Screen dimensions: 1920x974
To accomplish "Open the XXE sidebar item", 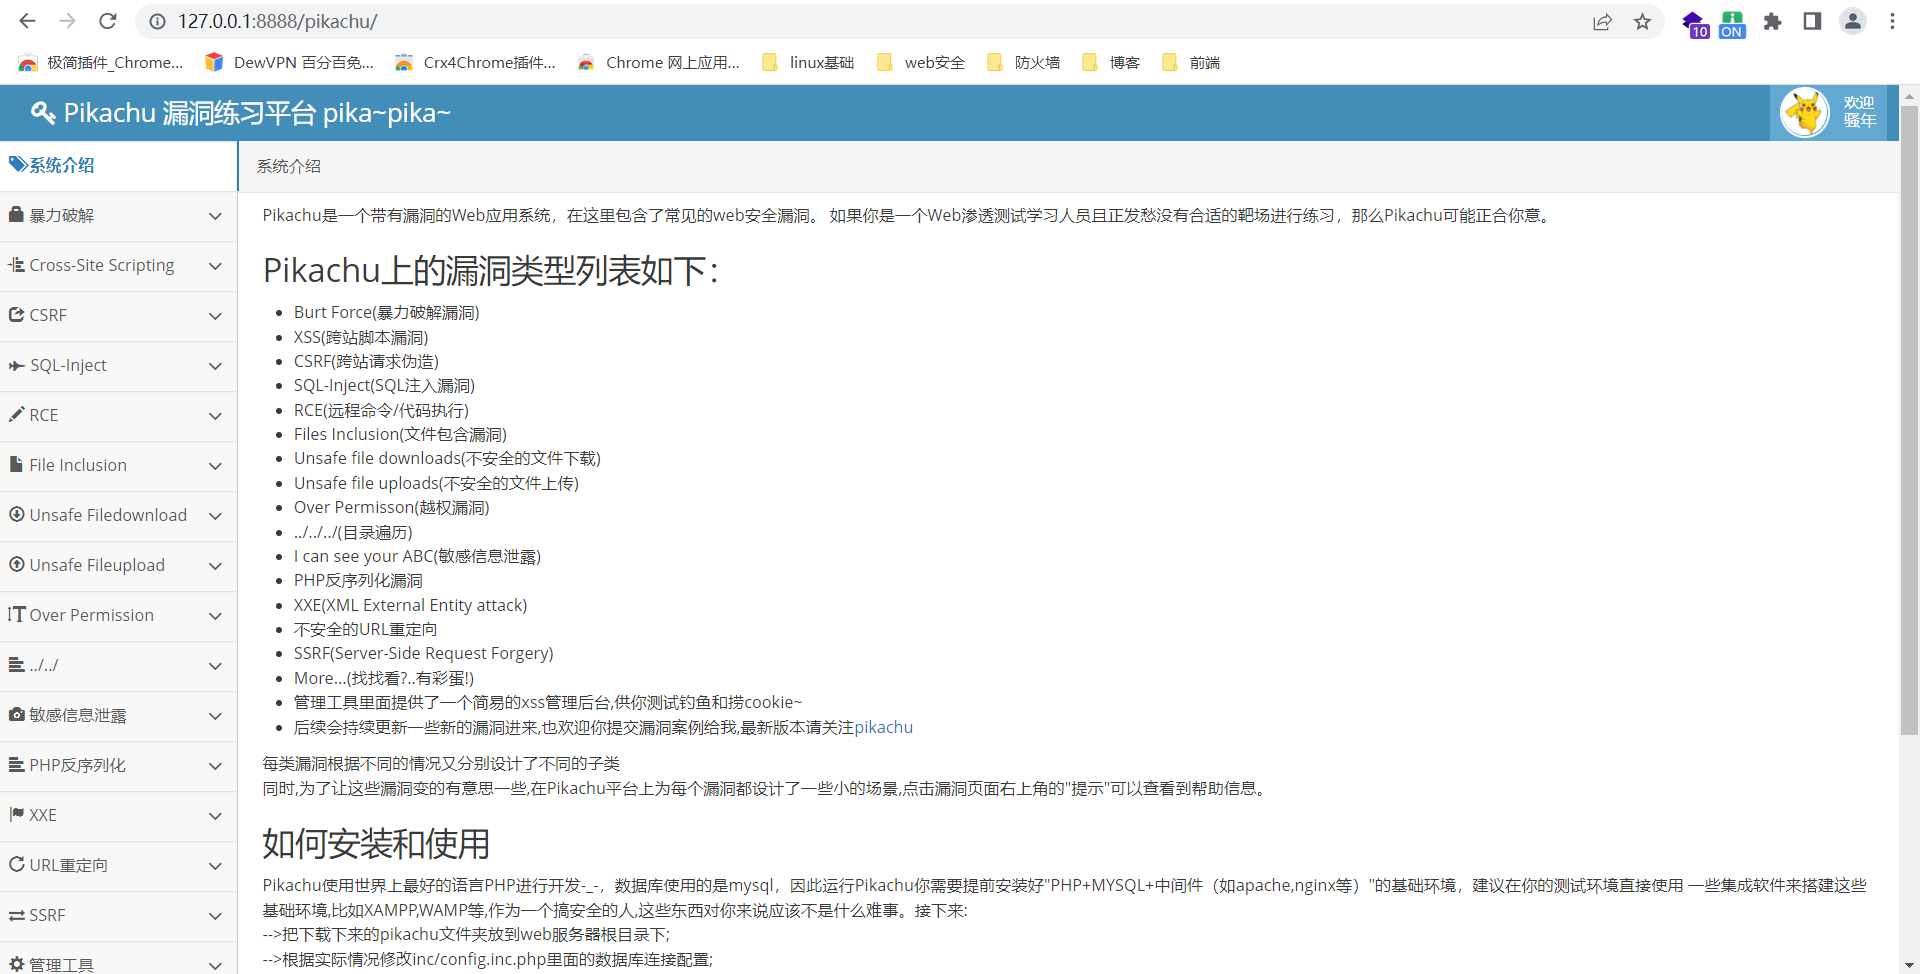I will coord(118,815).
